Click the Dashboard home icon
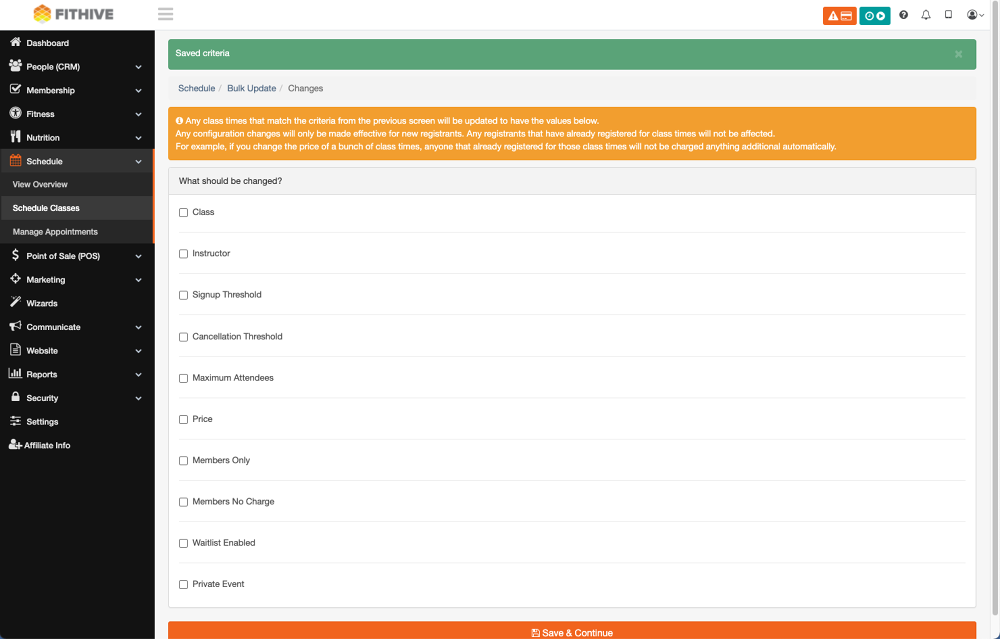Image resolution: width=1000 pixels, height=639 pixels. pyautogui.click(x=15, y=42)
